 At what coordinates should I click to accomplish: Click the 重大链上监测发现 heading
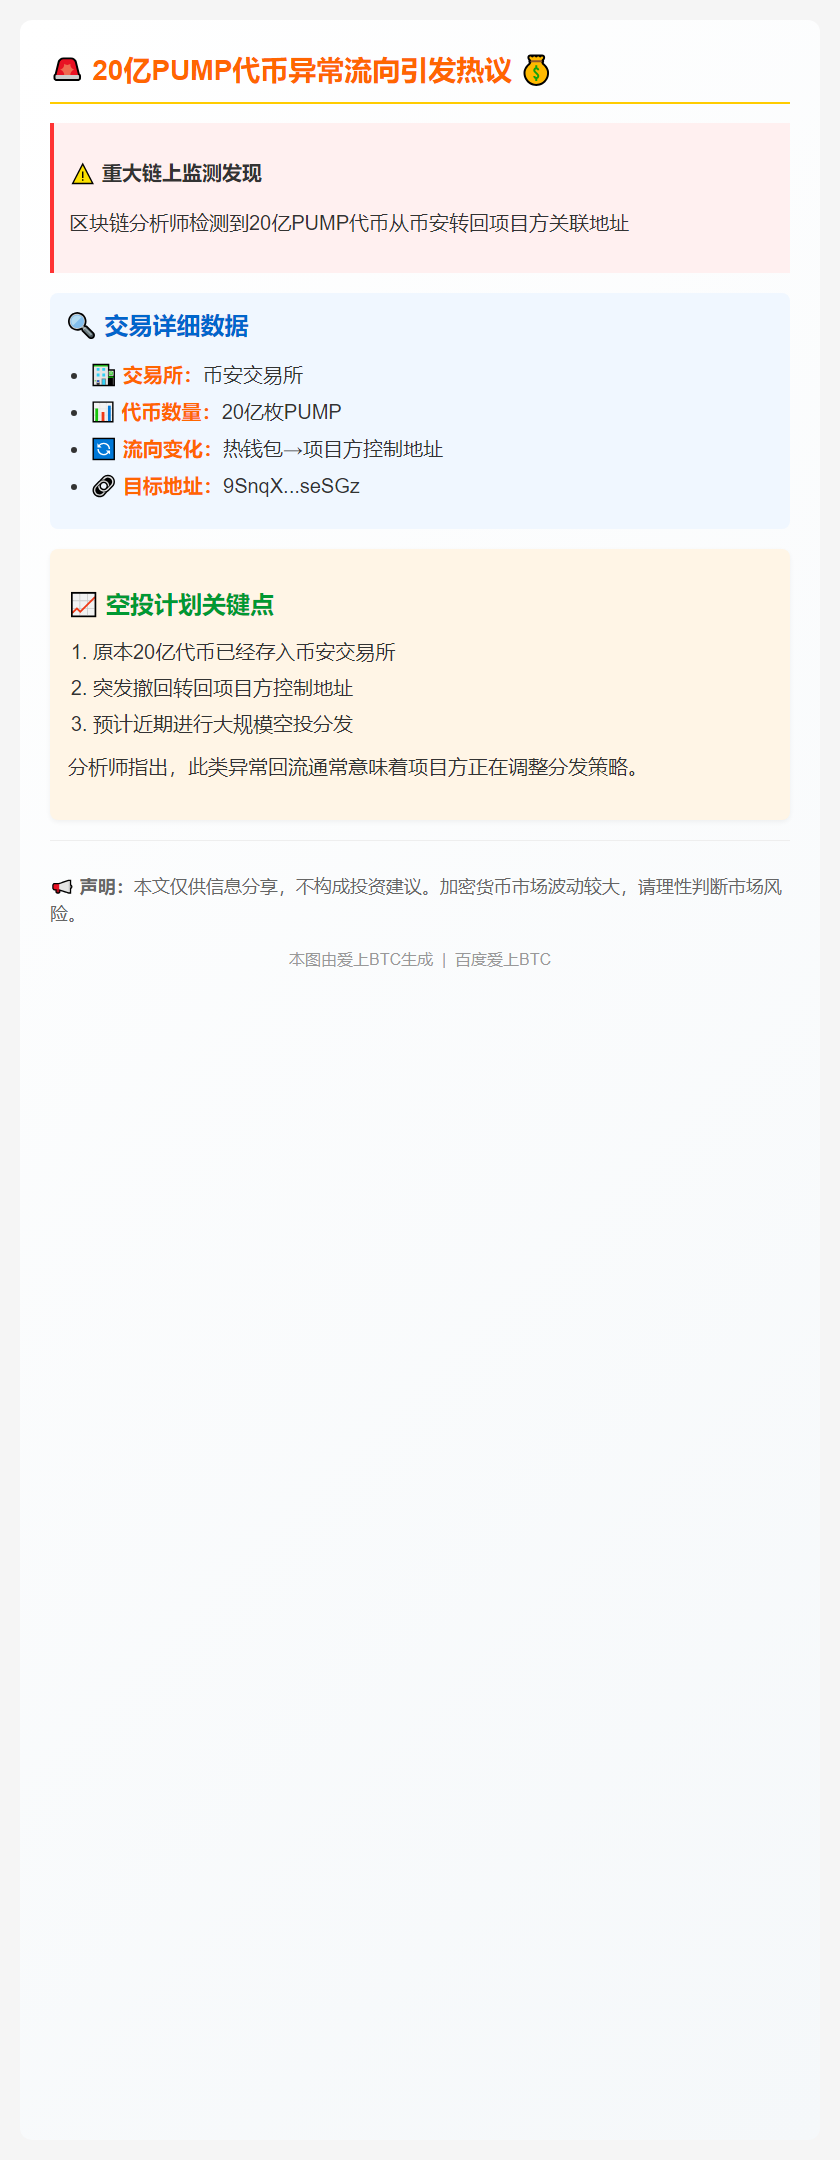point(182,174)
